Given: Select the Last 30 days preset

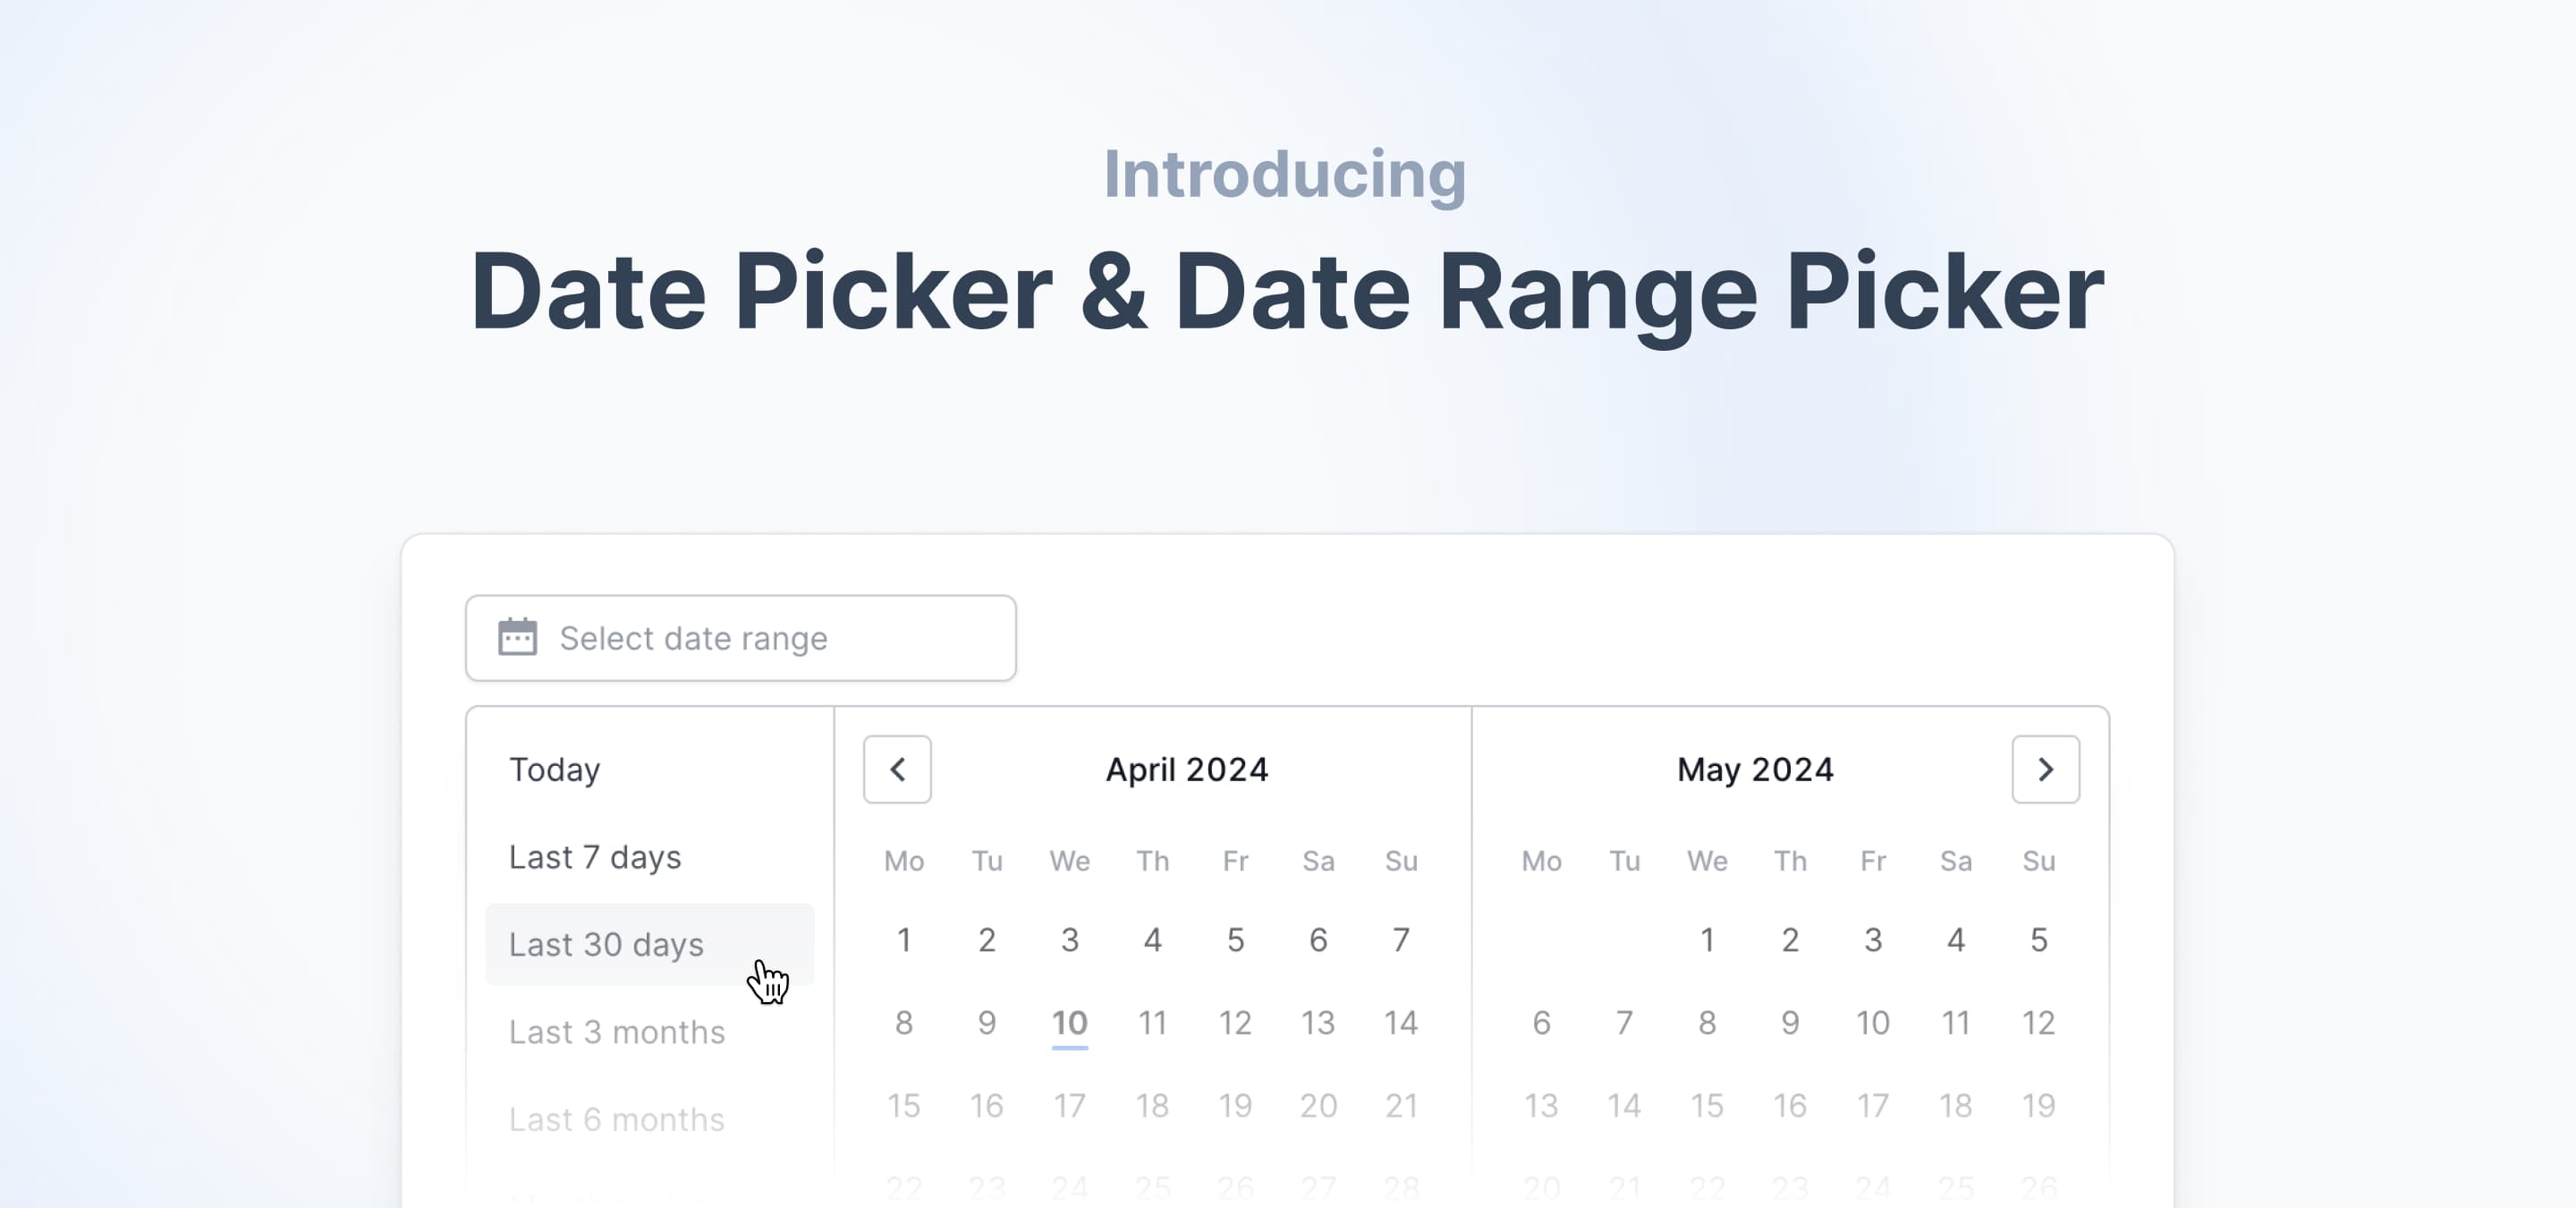Looking at the screenshot, I should coord(606,944).
